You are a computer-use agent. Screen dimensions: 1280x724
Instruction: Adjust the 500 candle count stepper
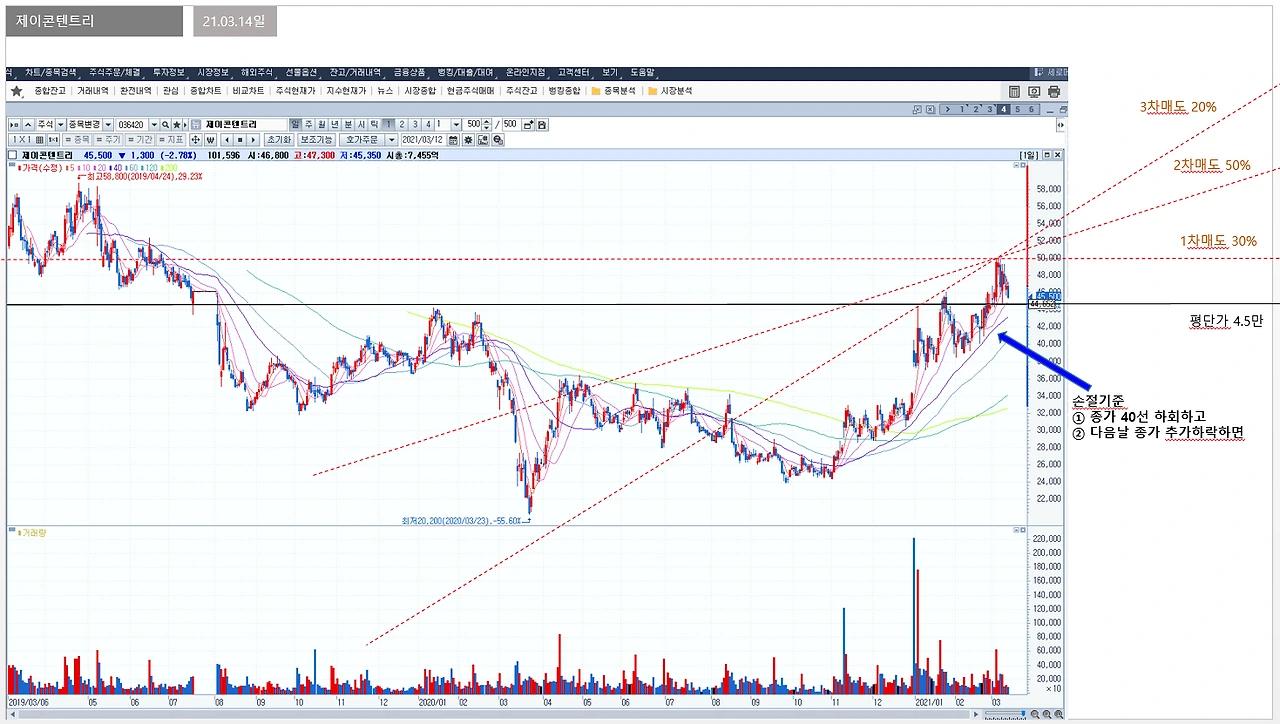point(487,125)
